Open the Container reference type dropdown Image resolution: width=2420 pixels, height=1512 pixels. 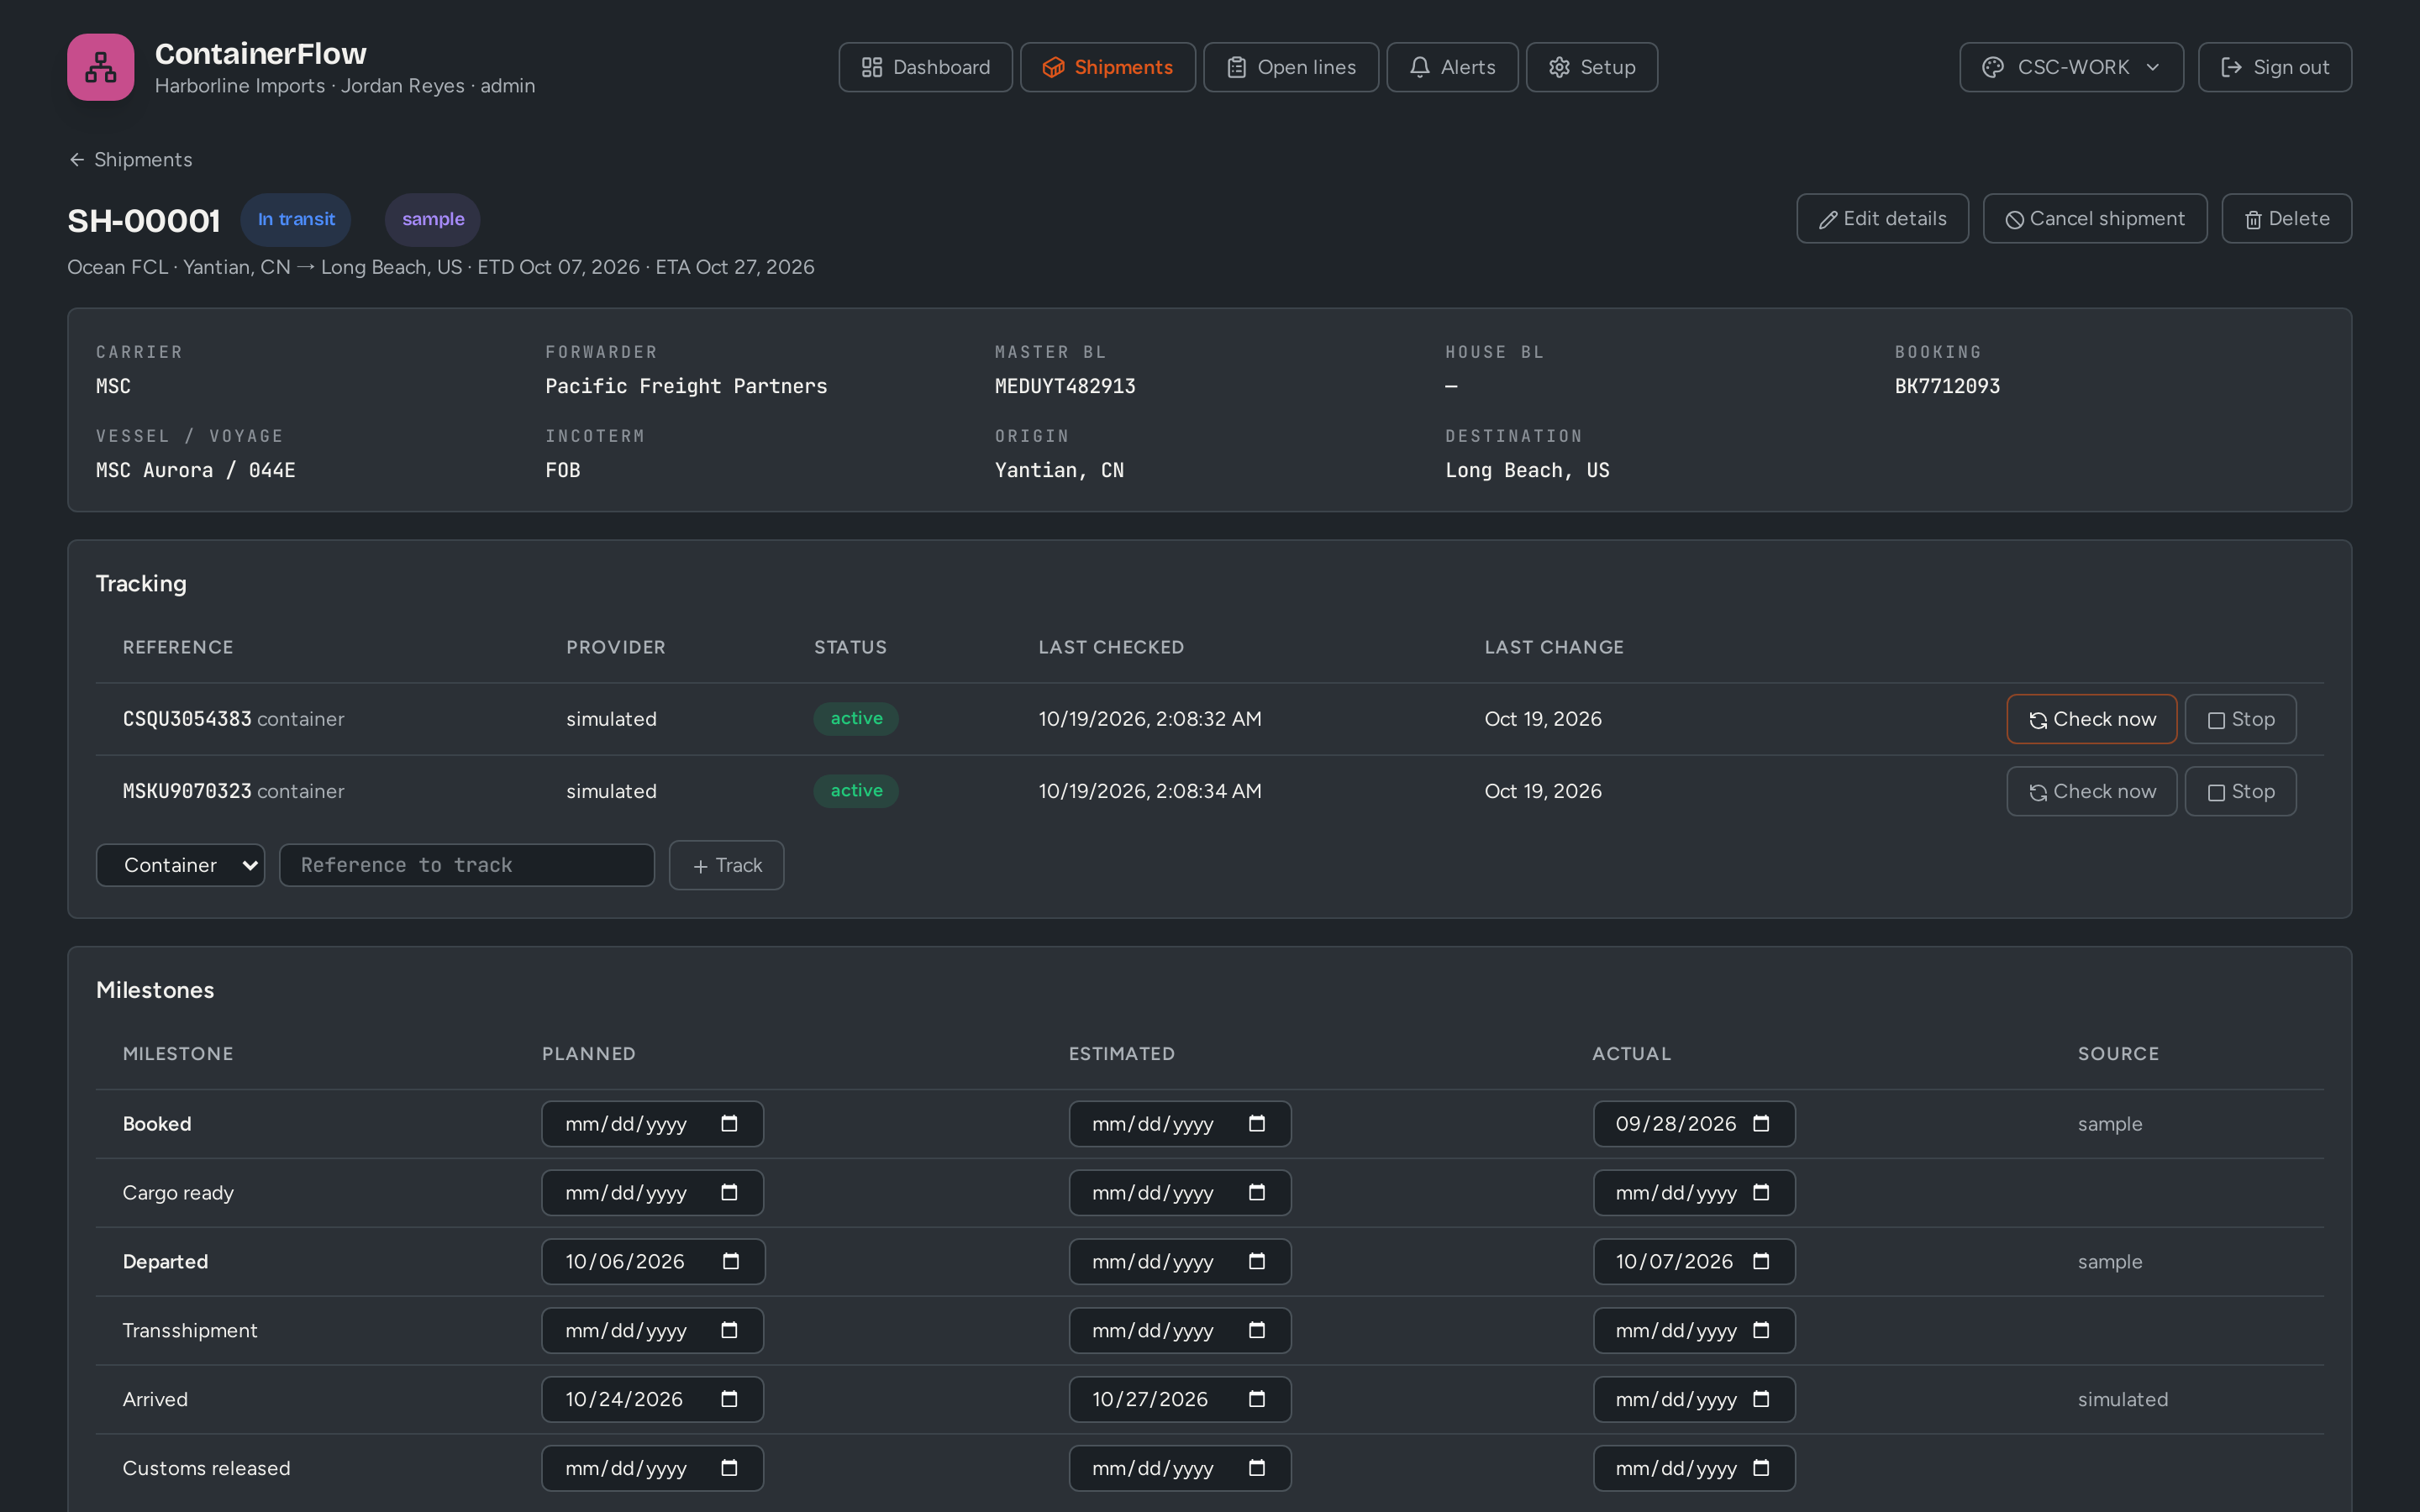coord(180,865)
